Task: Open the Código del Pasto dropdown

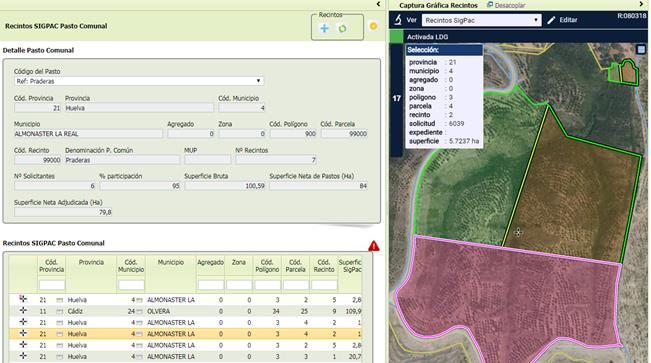Action: coord(139,81)
